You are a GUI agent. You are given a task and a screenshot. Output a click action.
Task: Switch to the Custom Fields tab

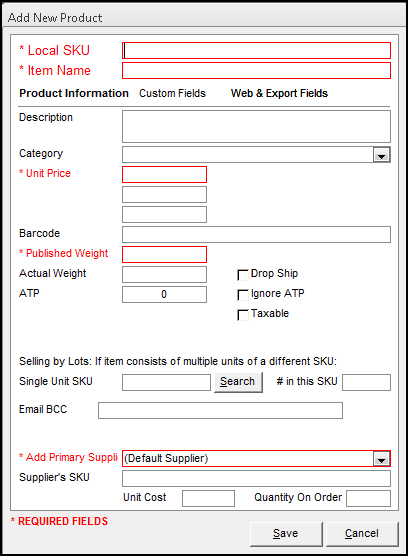[x=172, y=93]
